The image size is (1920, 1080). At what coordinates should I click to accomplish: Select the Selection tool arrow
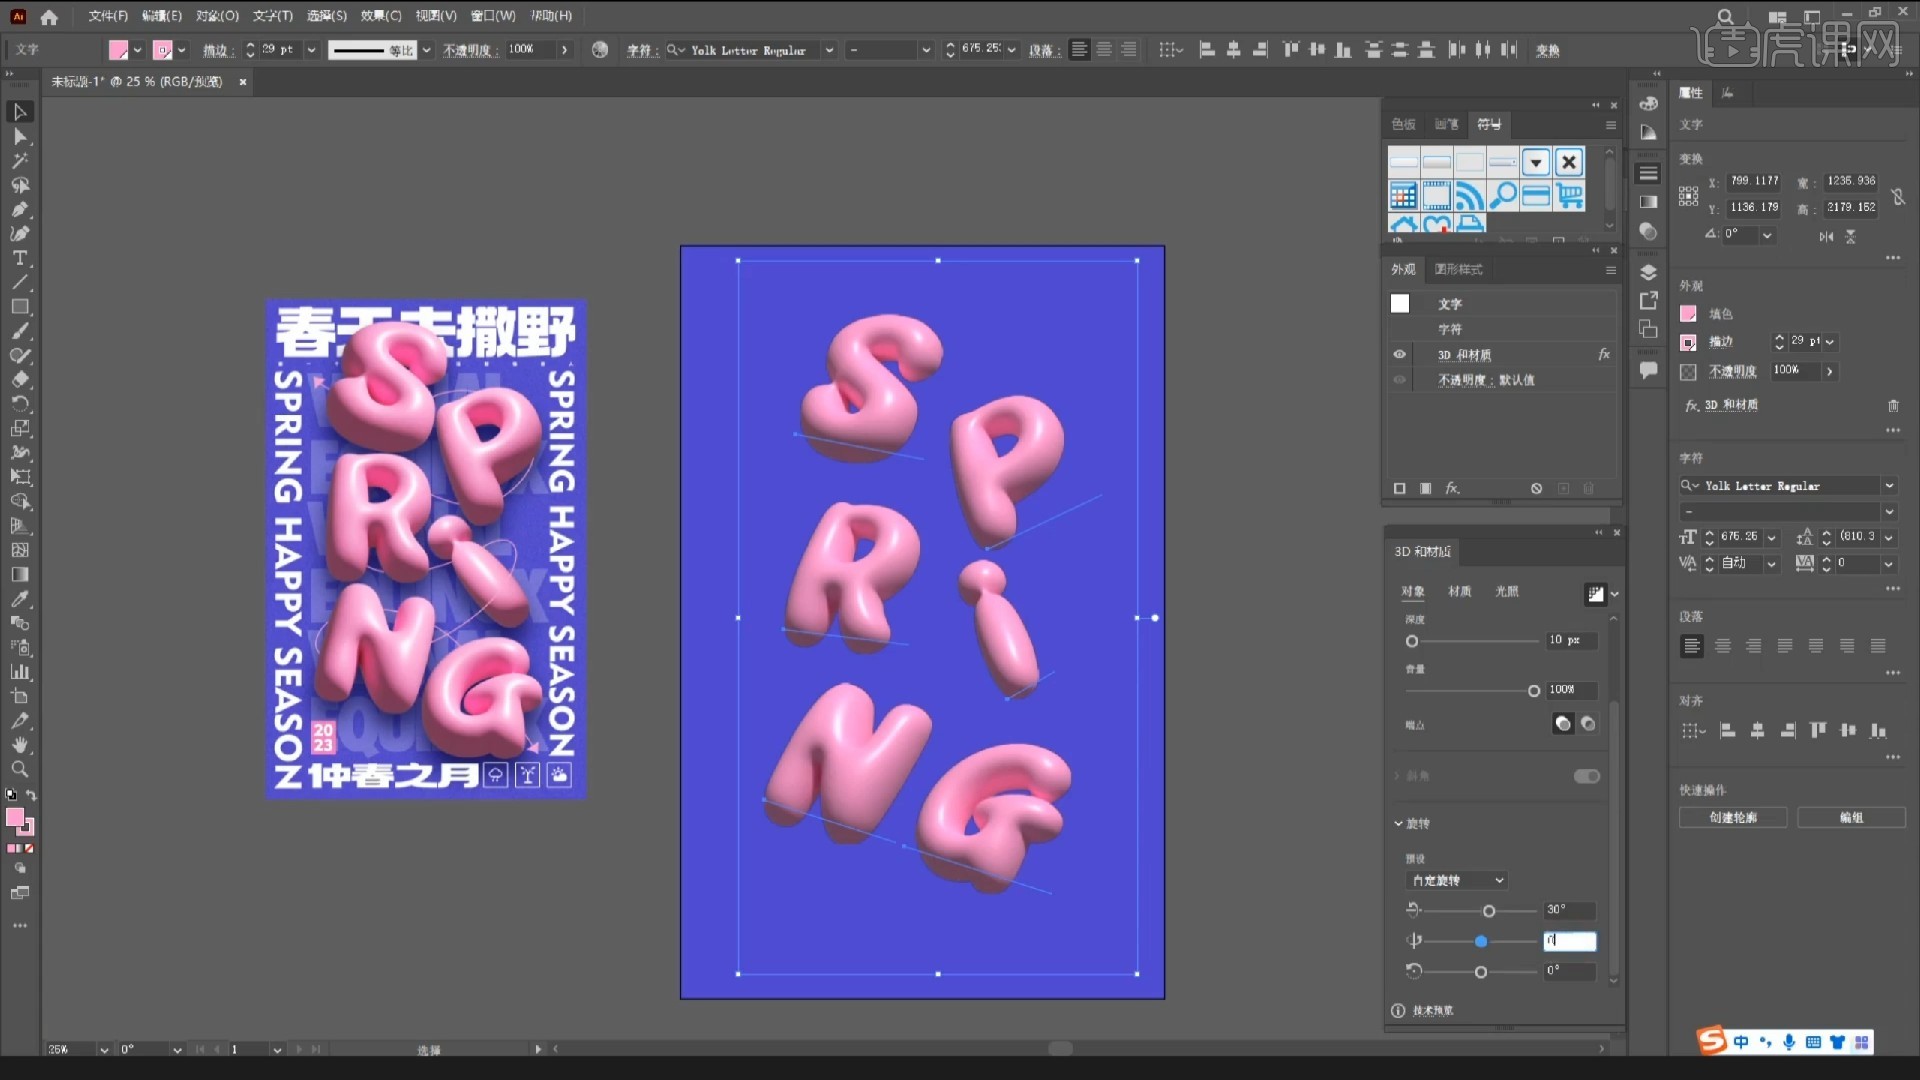point(19,112)
